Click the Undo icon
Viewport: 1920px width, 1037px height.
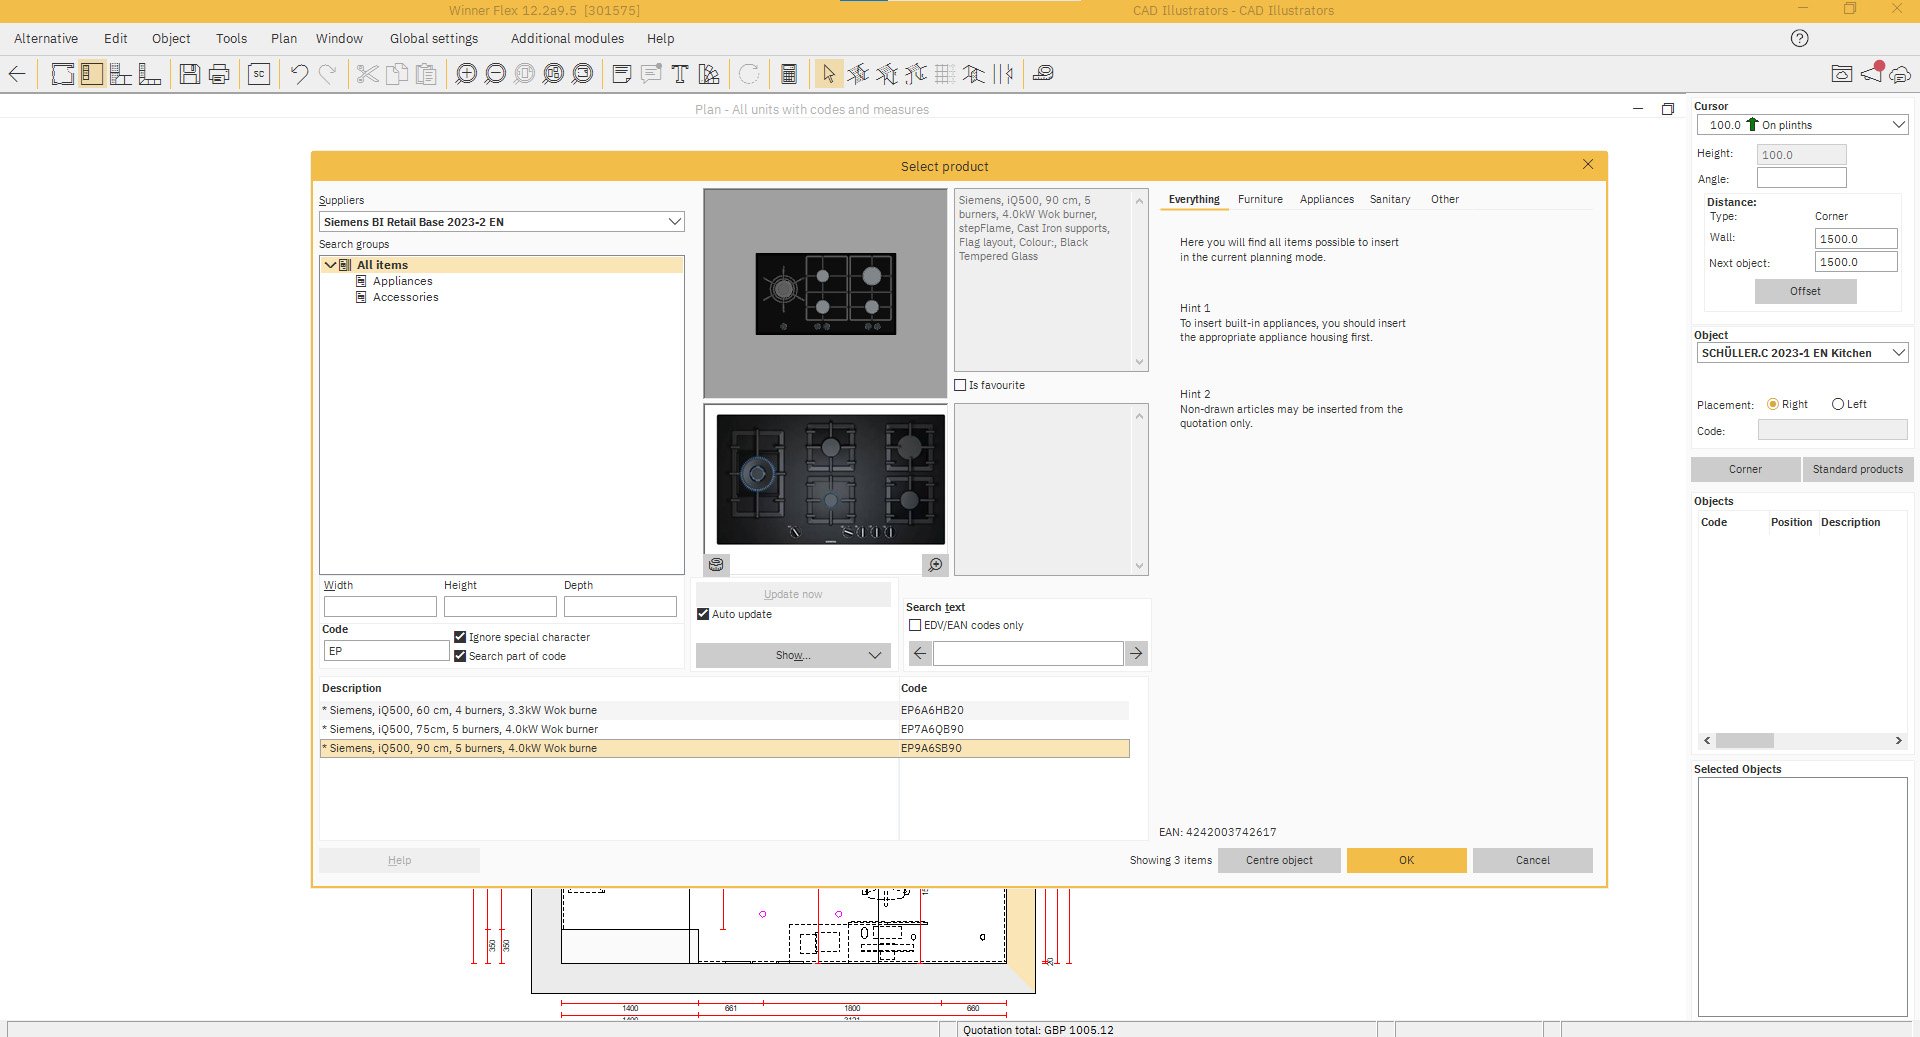(x=298, y=73)
